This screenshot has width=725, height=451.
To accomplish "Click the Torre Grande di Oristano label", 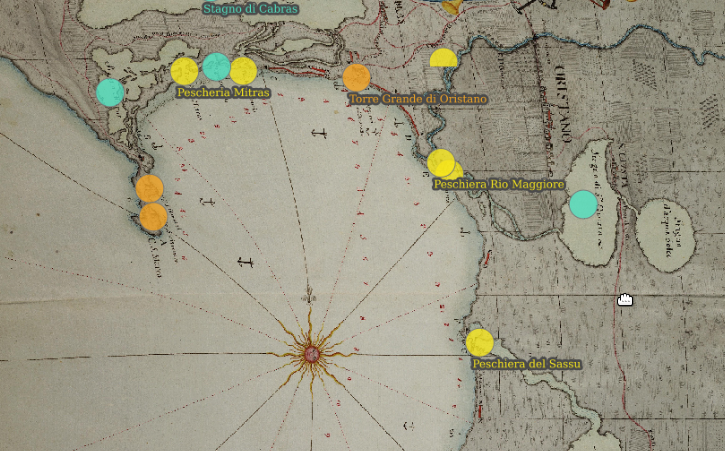I will coord(418,99).
